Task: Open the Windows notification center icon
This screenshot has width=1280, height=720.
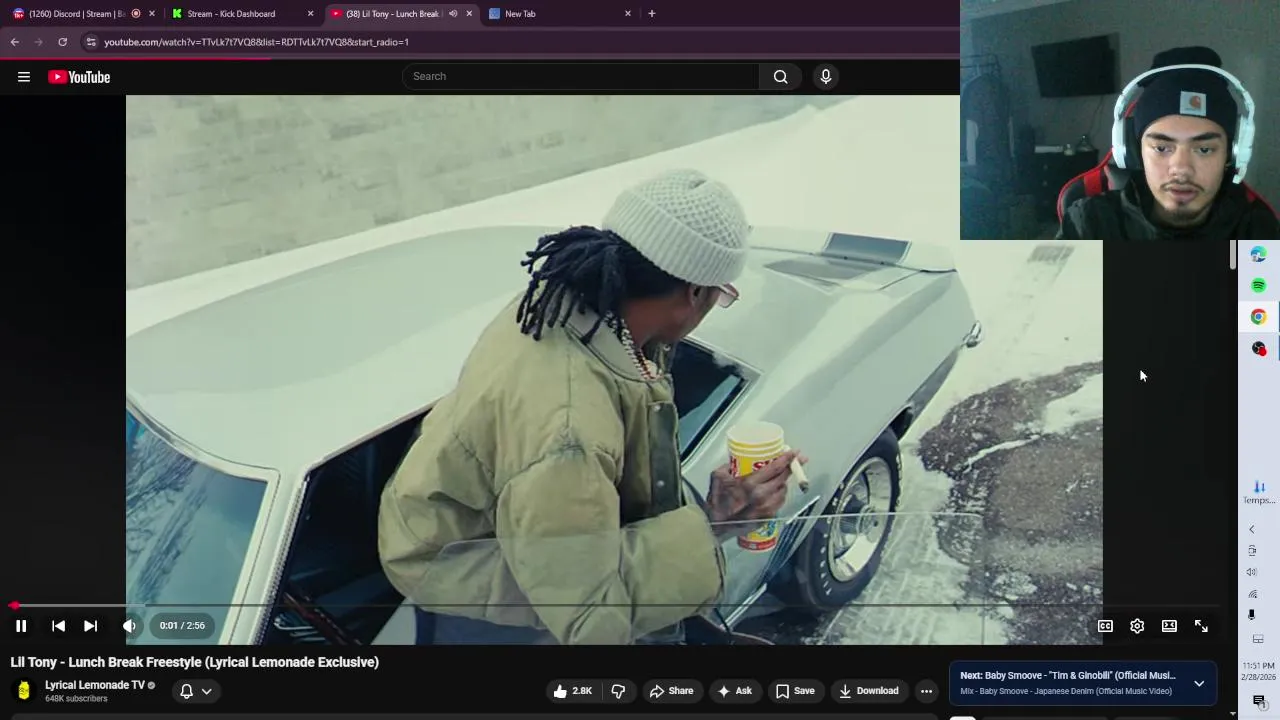Action: tap(1259, 701)
